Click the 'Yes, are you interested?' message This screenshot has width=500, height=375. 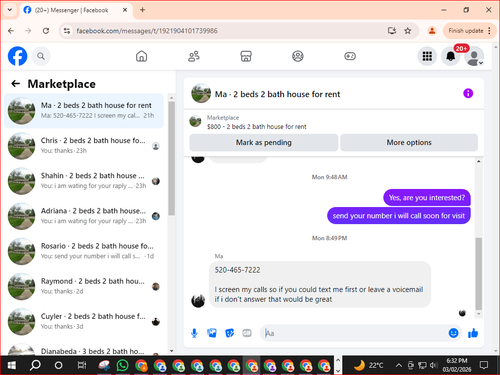click(x=427, y=198)
